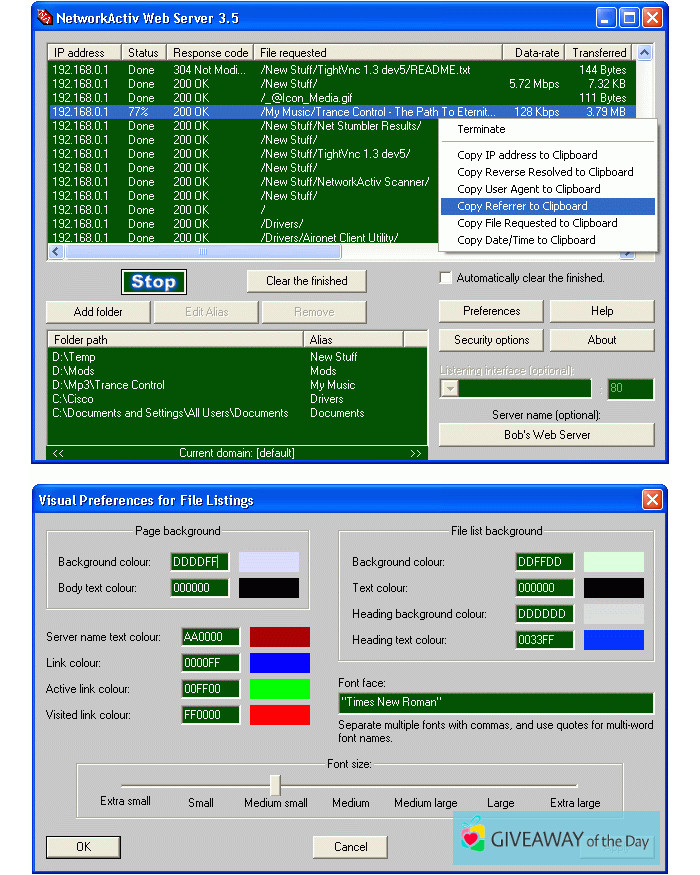Close the Visual Preferences dialog
Viewport: 700px width, 875px height.
(652, 499)
